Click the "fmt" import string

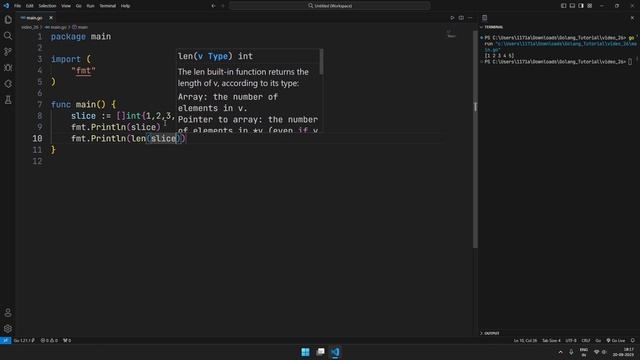tap(83, 71)
